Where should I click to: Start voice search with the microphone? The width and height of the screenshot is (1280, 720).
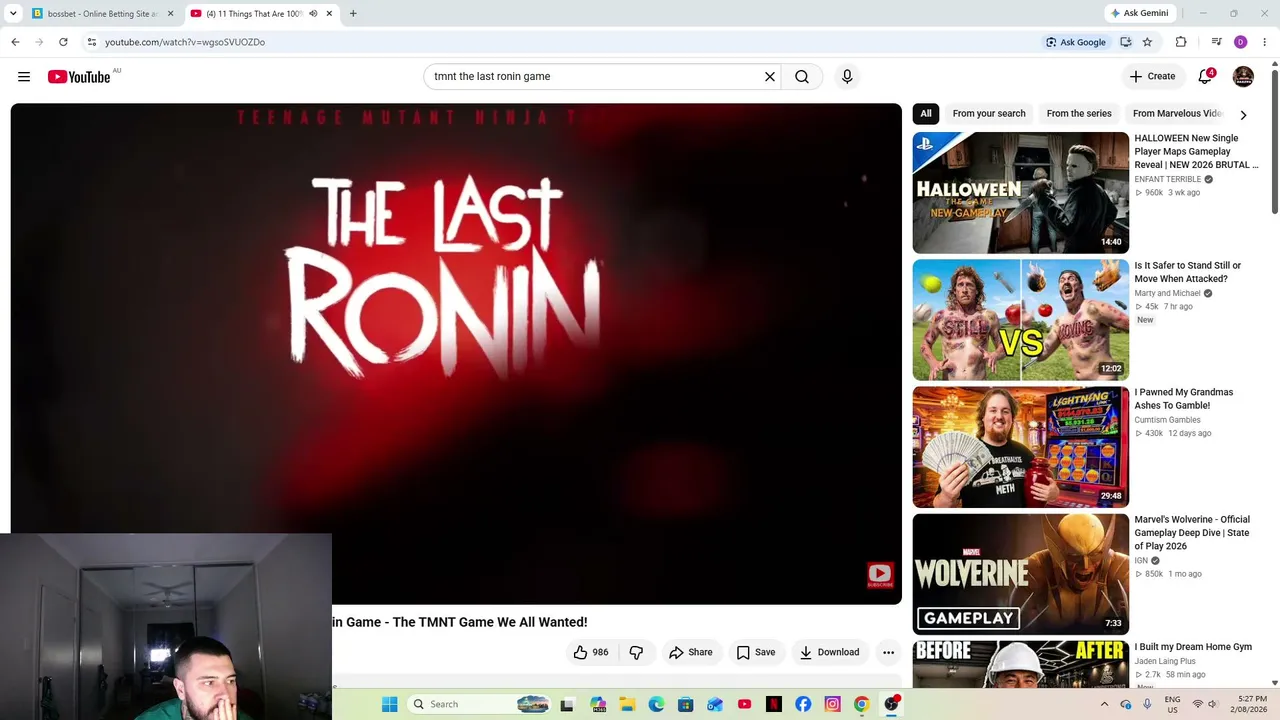pos(847,77)
